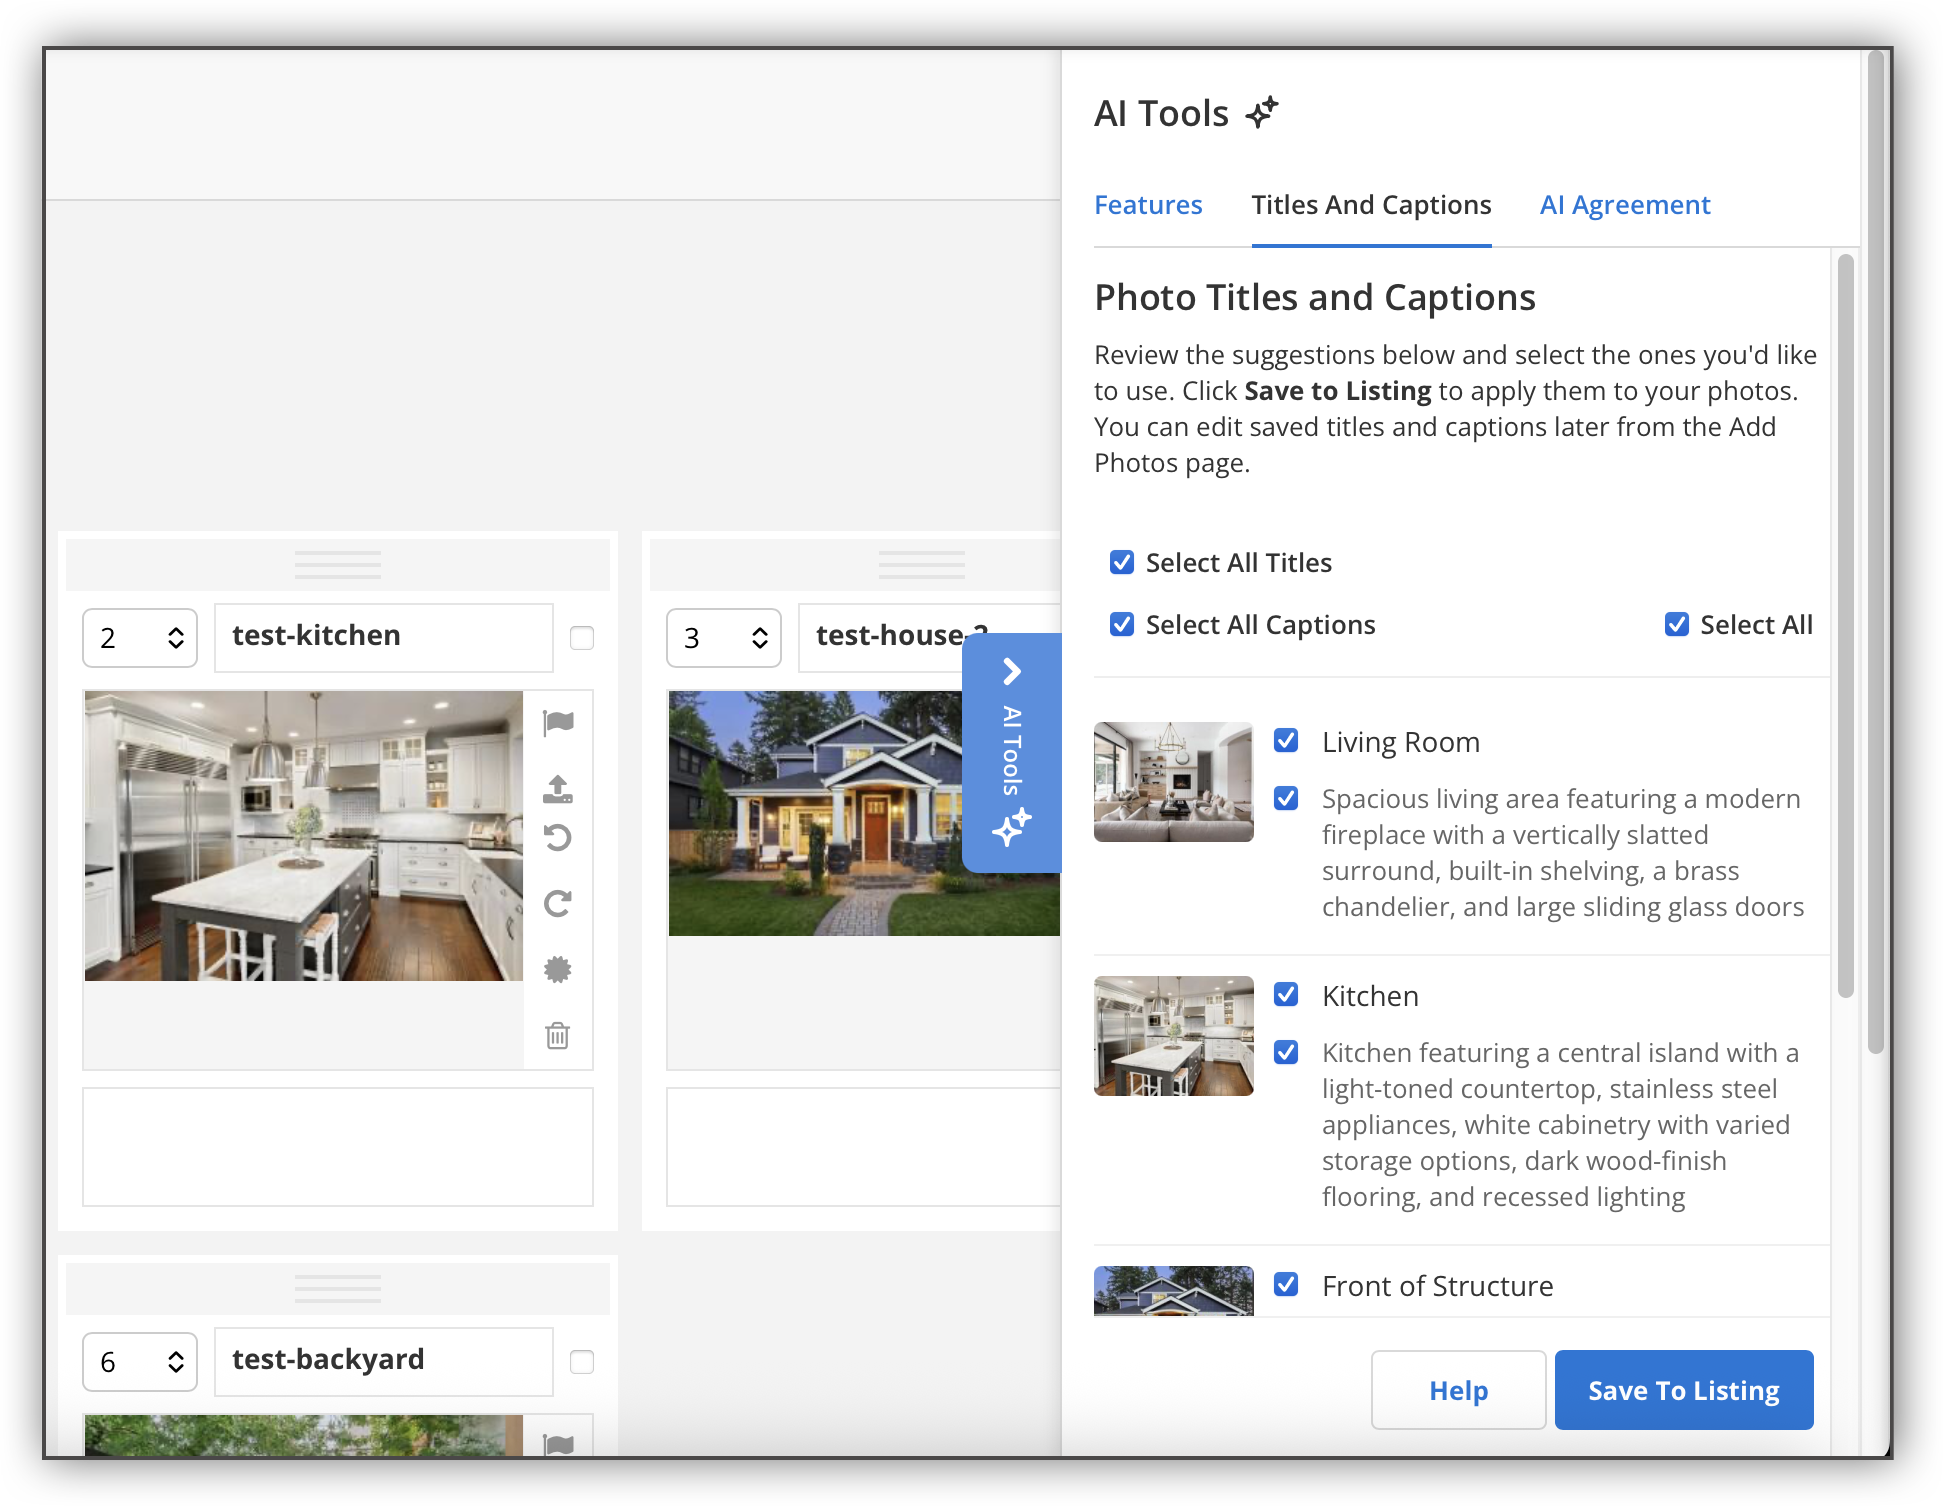Rotate kitchen photo counterclockwise
This screenshot has width=1944, height=1506.
pyautogui.click(x=558, y=837)
